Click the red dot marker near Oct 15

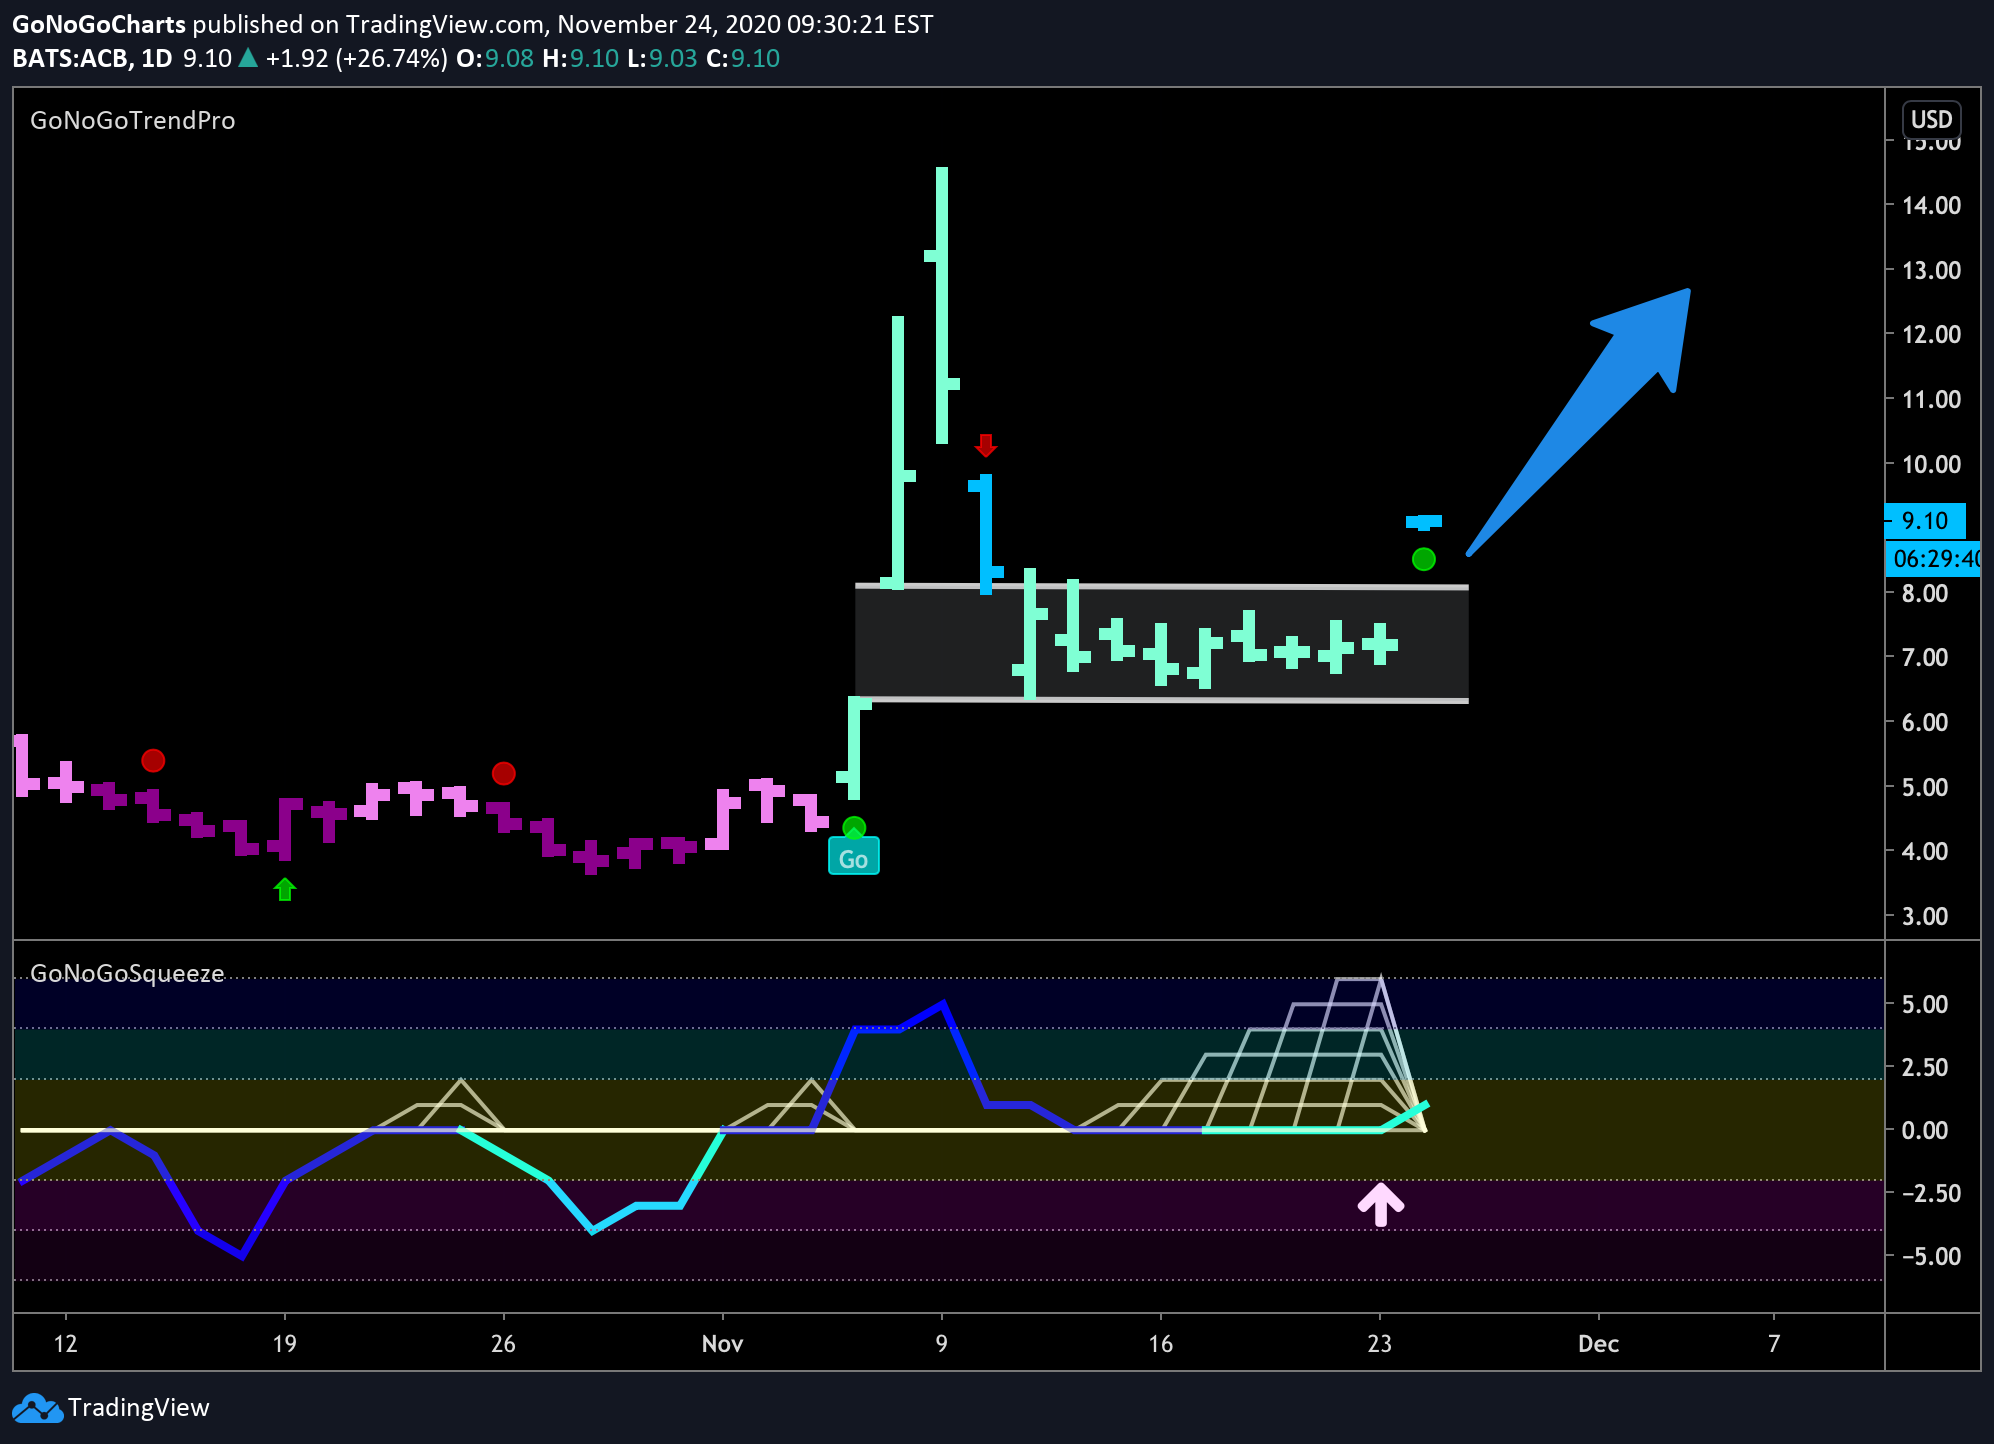(153, 761)
